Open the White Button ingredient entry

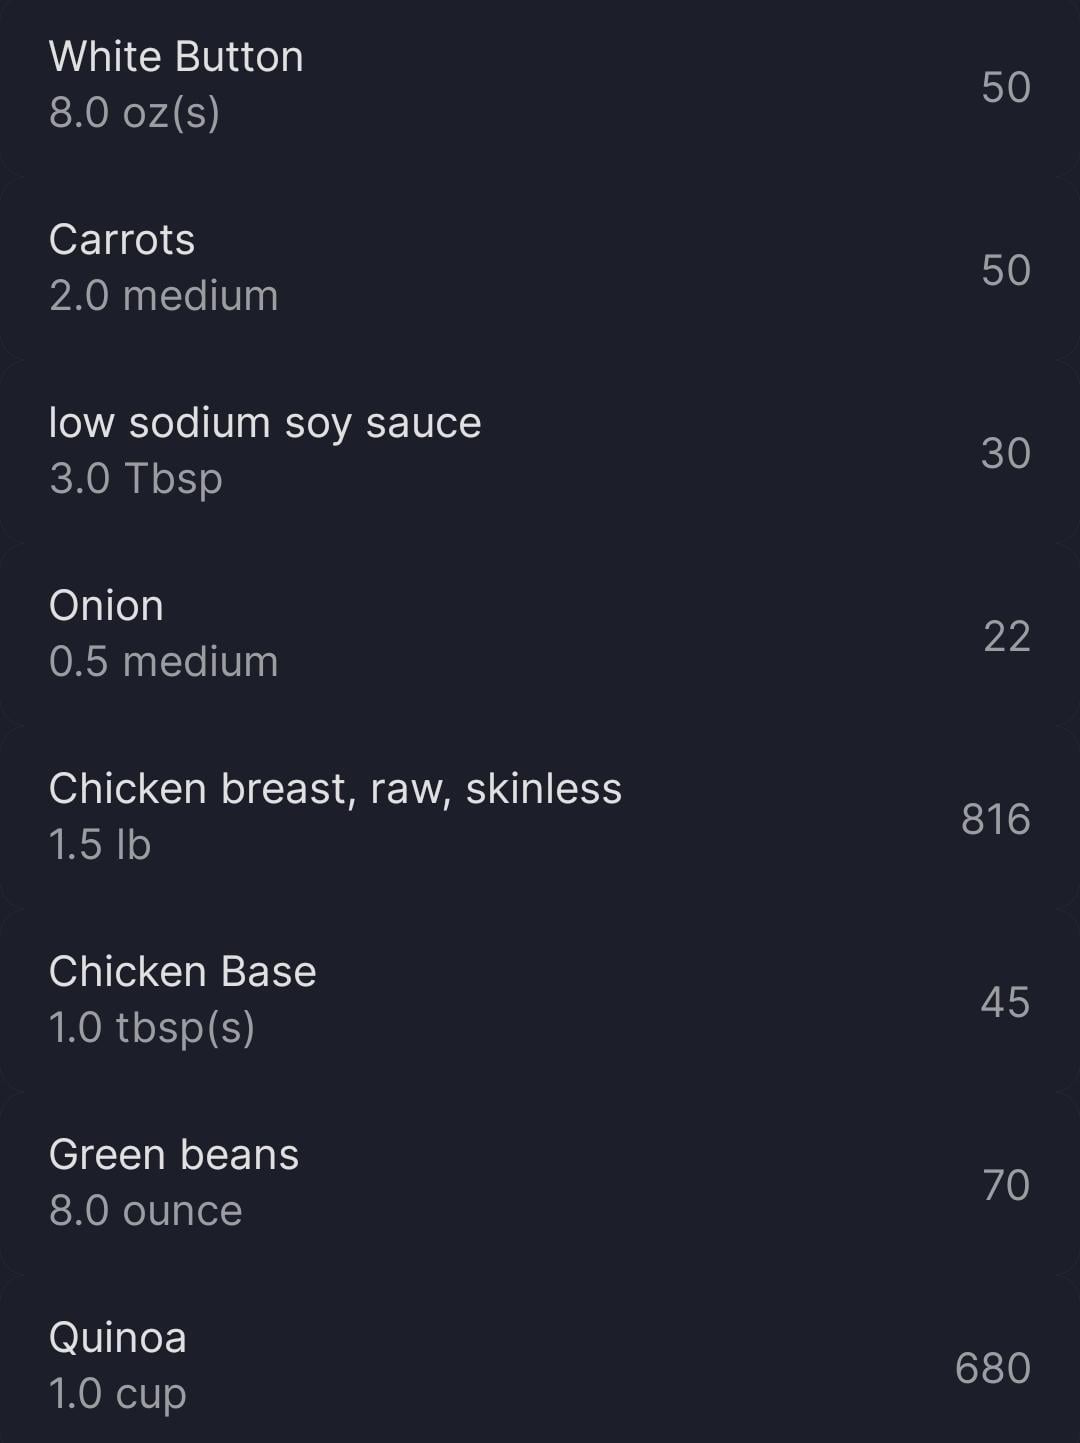coord(176,57)
